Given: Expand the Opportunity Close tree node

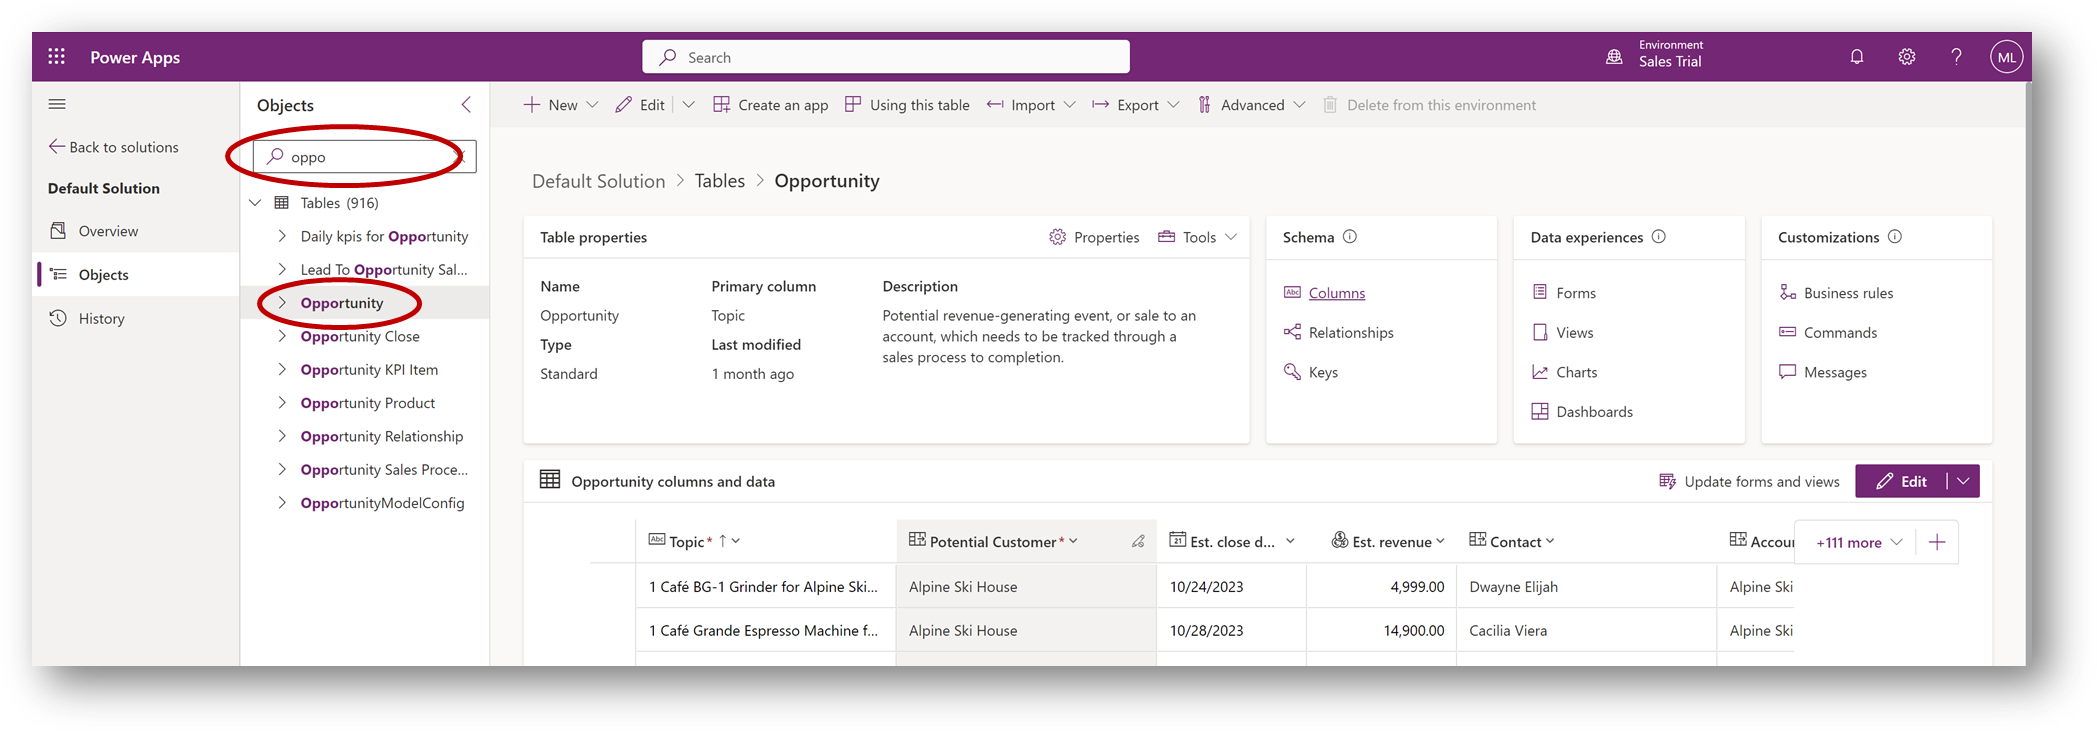Looking at the screenshot, I should pos(282,337).
